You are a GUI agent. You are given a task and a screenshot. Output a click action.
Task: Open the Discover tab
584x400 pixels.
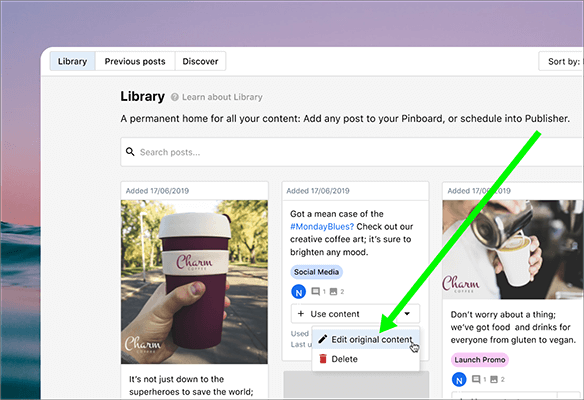coord(200,61)
